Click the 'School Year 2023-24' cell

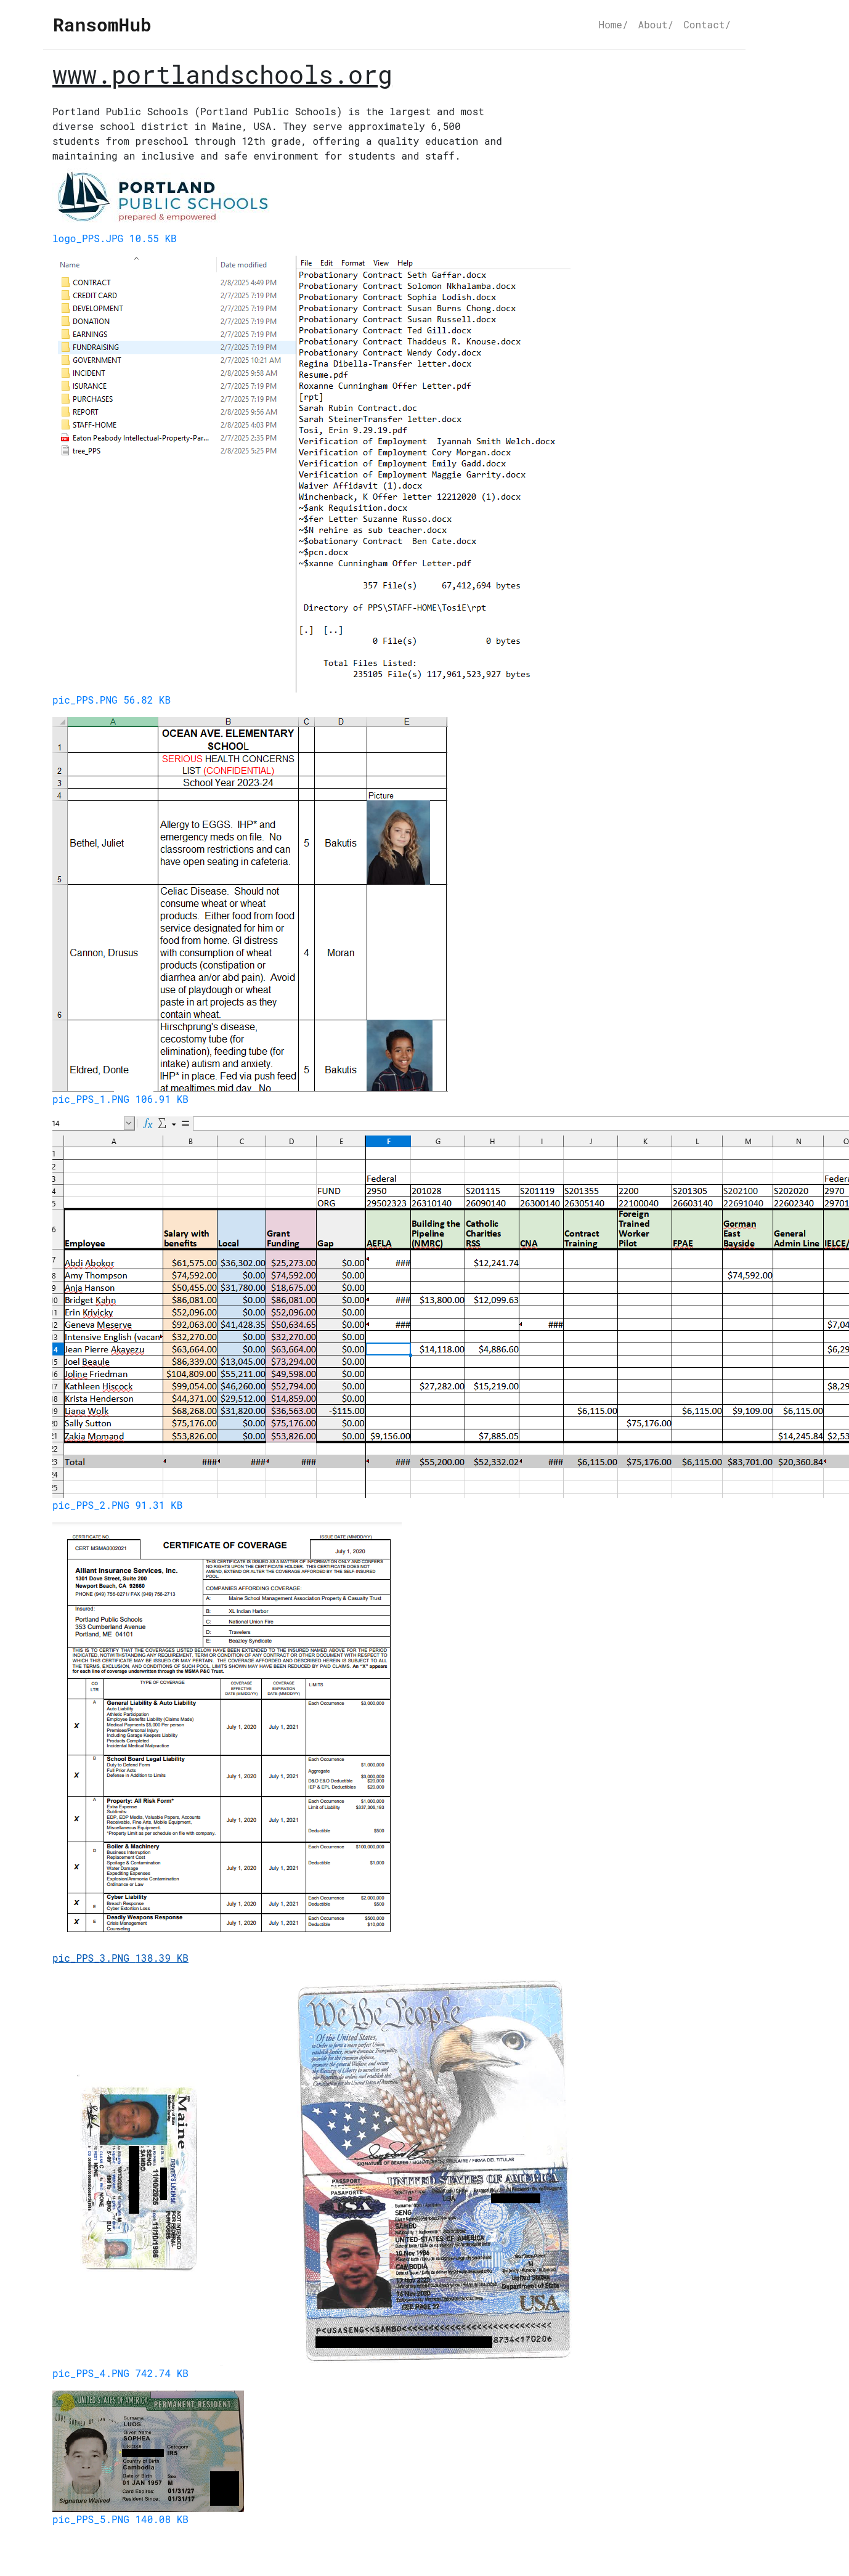[x=228, y=783]
